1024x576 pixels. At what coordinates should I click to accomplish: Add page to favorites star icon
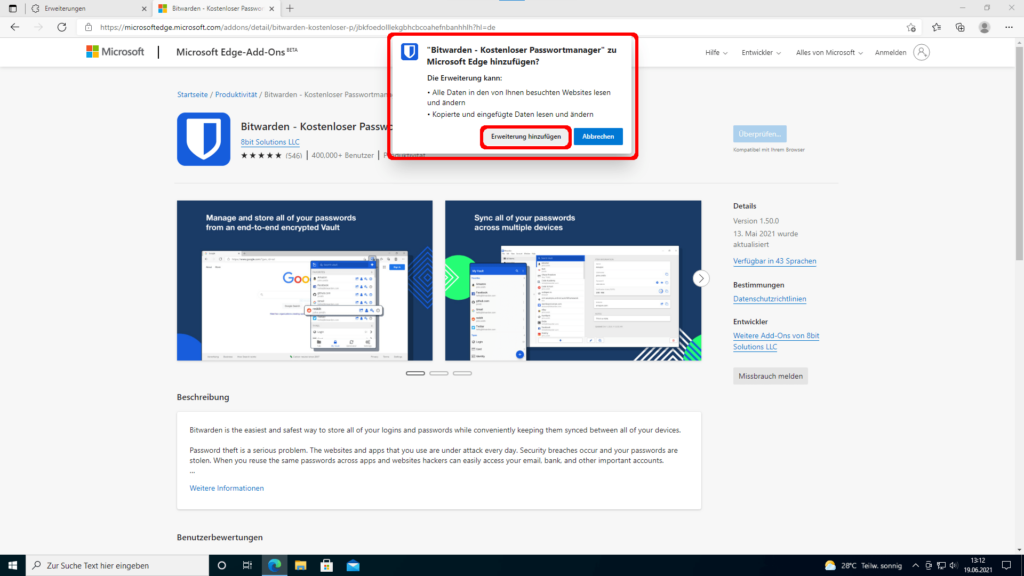coord(911,27)
